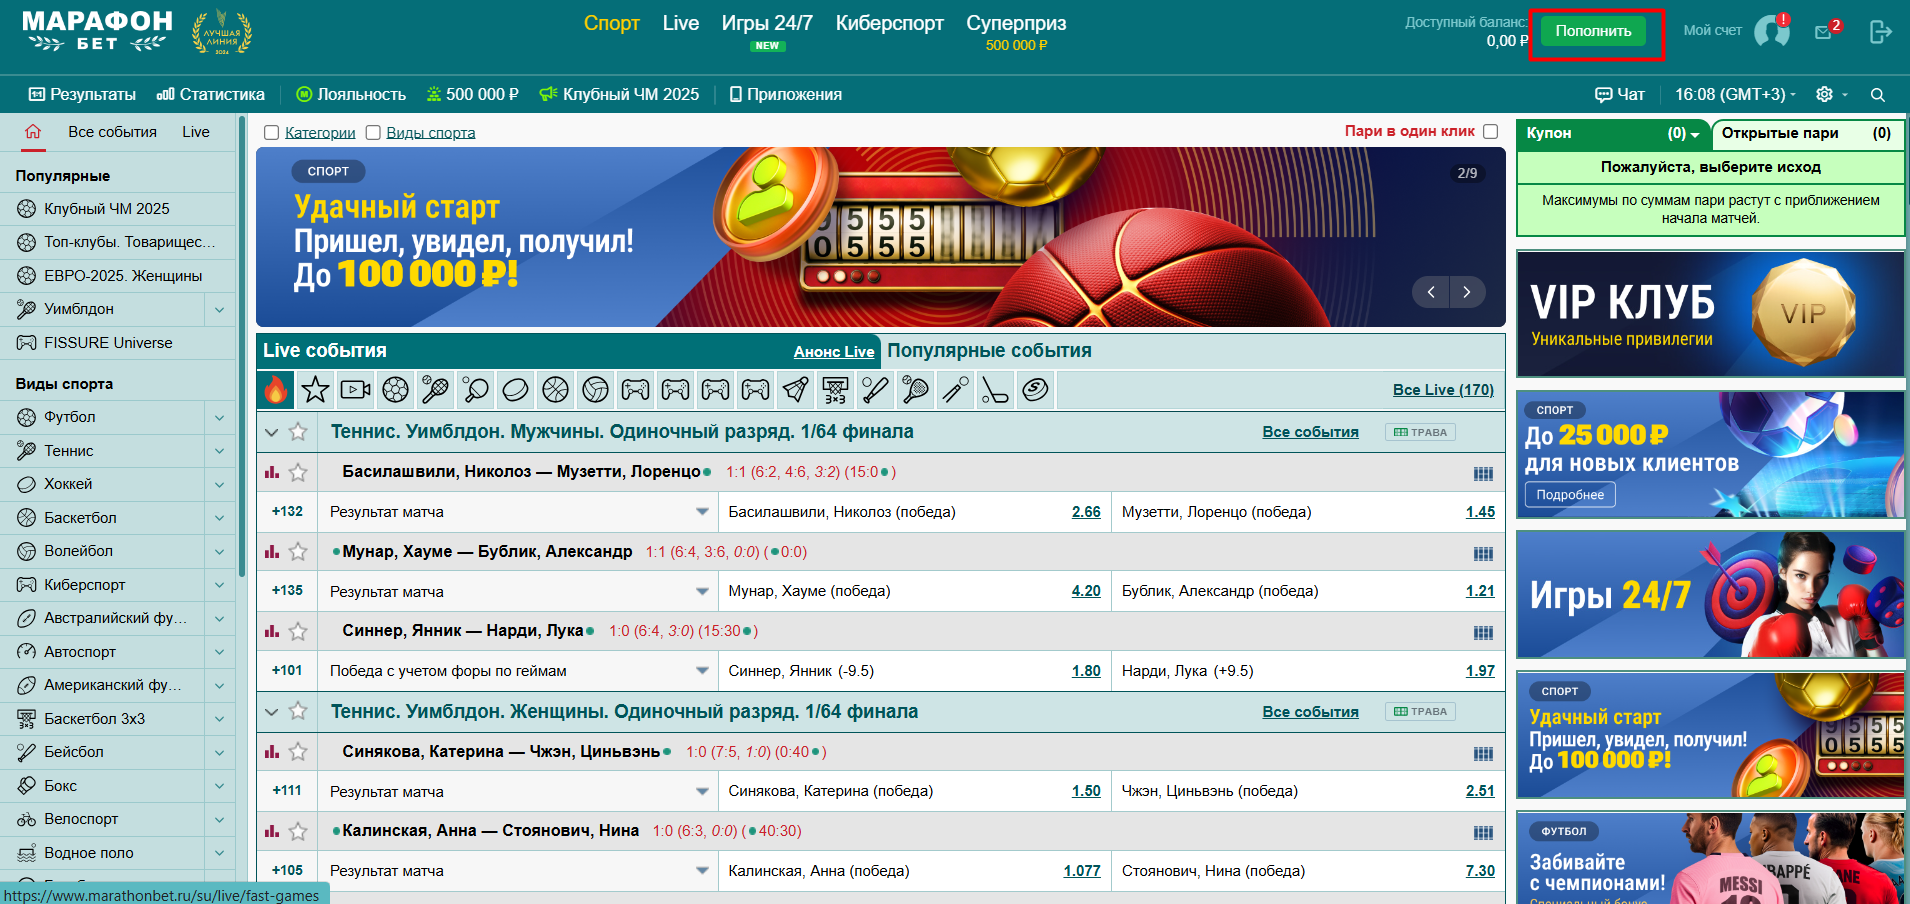
Task: Select the baseball bat icon filter
Action: click(x=875, y=390)
